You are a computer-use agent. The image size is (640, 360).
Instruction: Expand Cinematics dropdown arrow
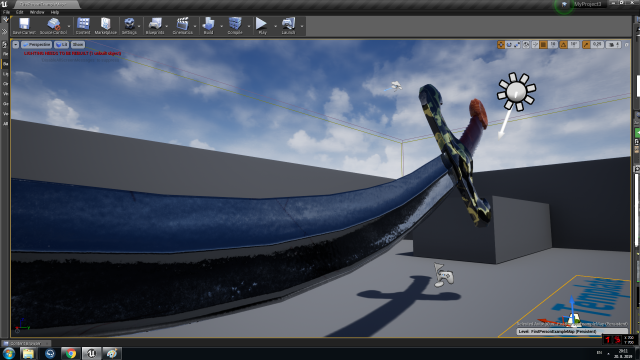click(x=195, y=27)
